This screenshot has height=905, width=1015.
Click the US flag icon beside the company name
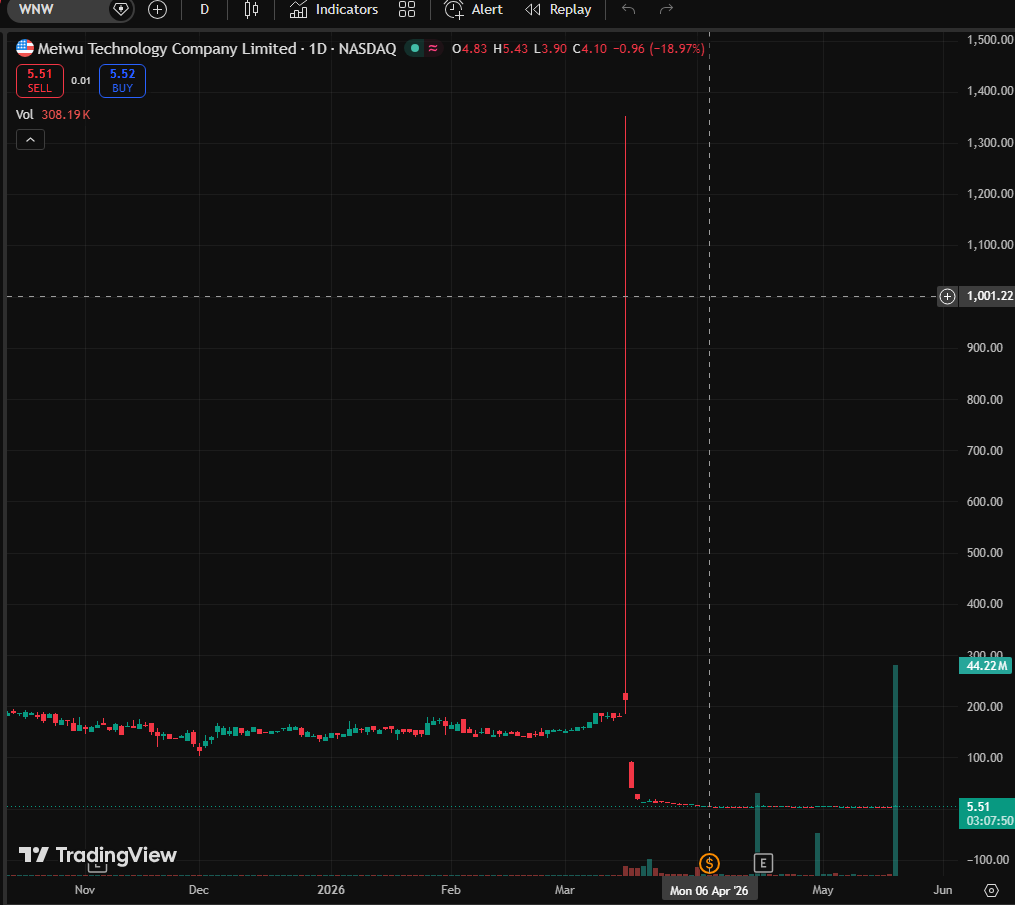[x=25, y=49]
